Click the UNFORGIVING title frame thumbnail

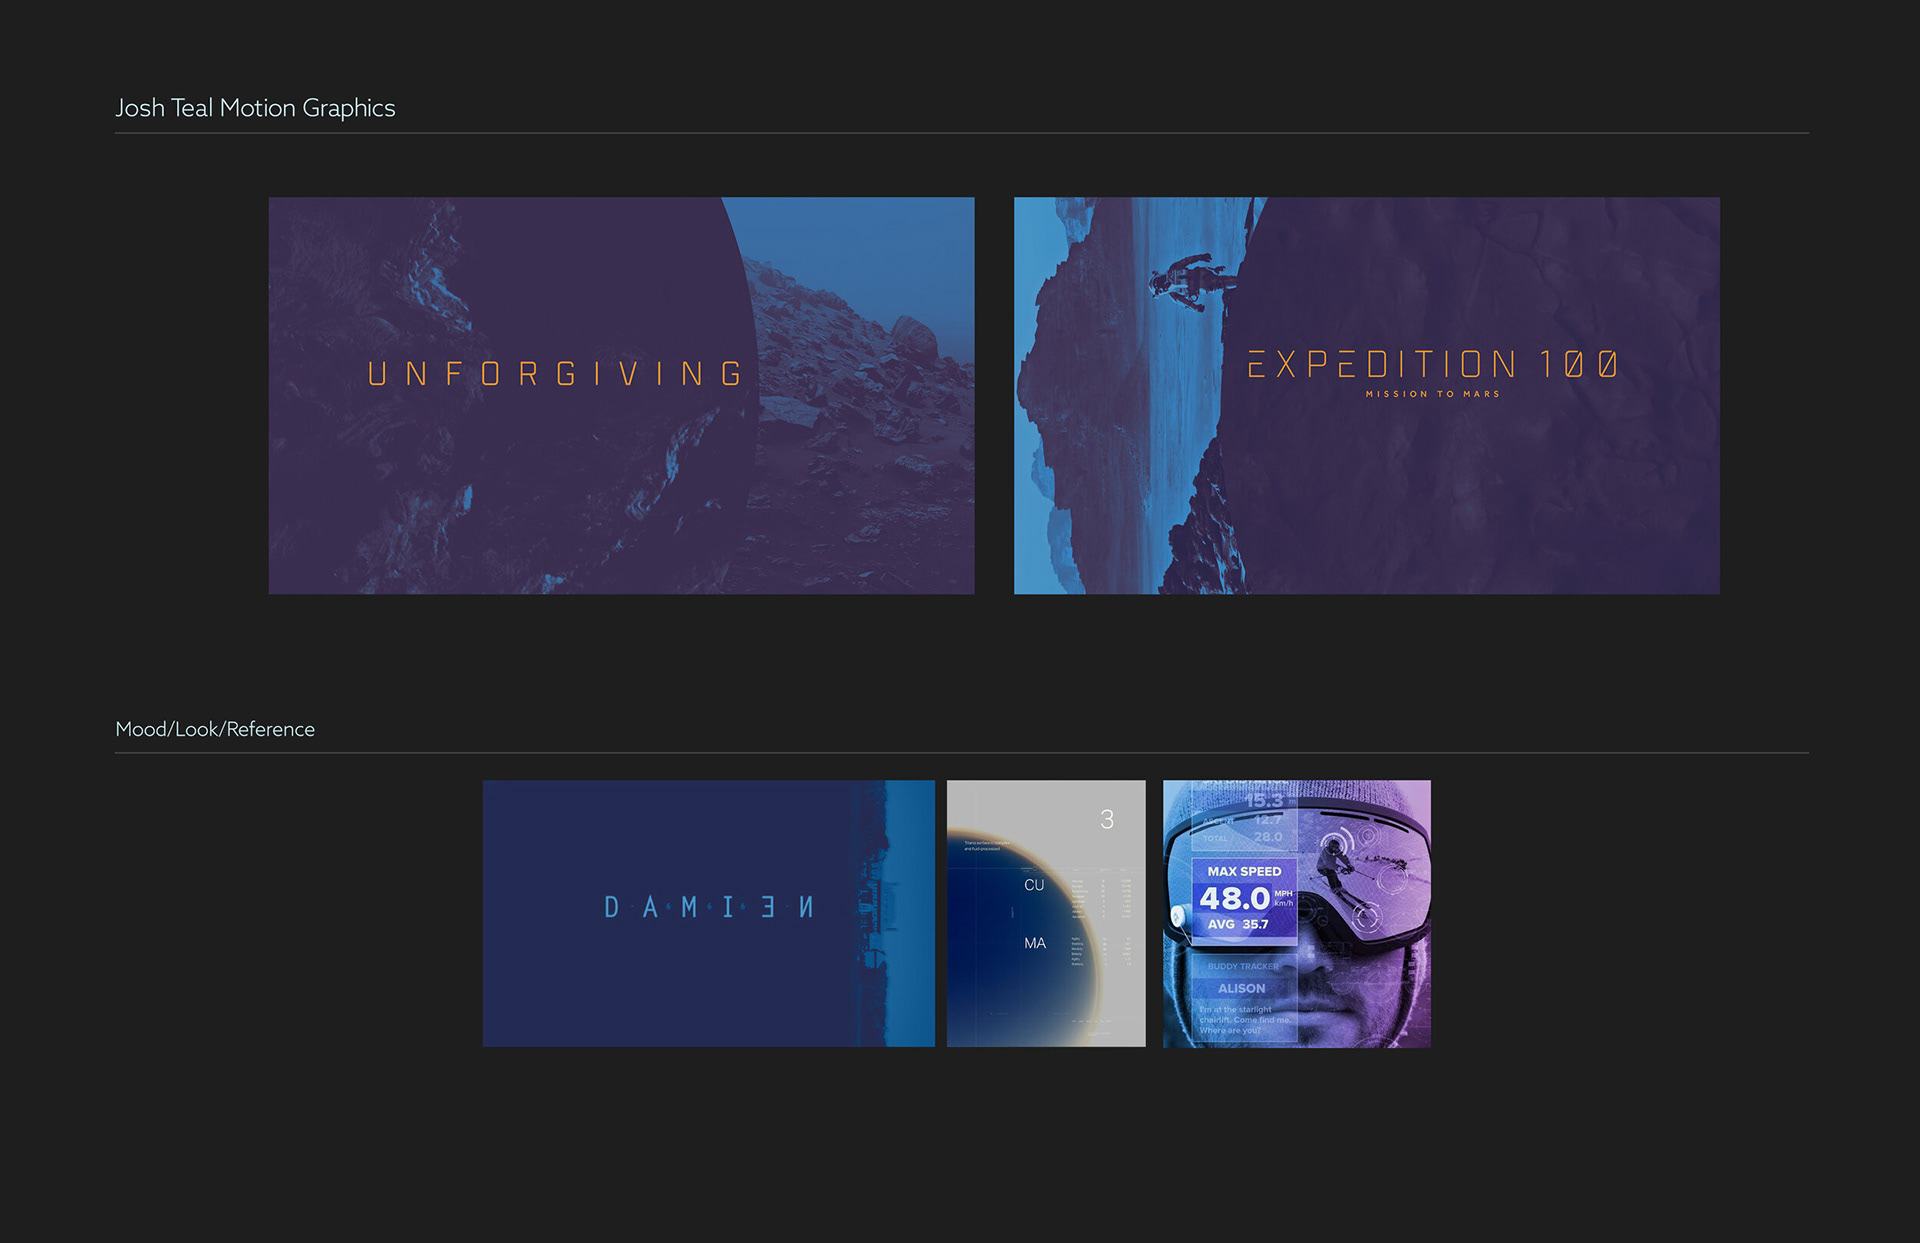point(621,395)
